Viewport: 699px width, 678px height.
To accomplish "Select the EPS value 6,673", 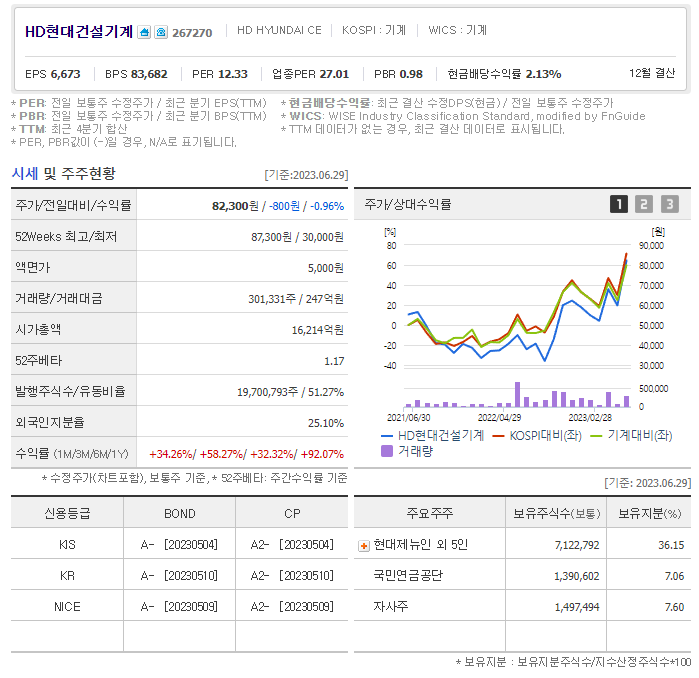I will (66, 74).
